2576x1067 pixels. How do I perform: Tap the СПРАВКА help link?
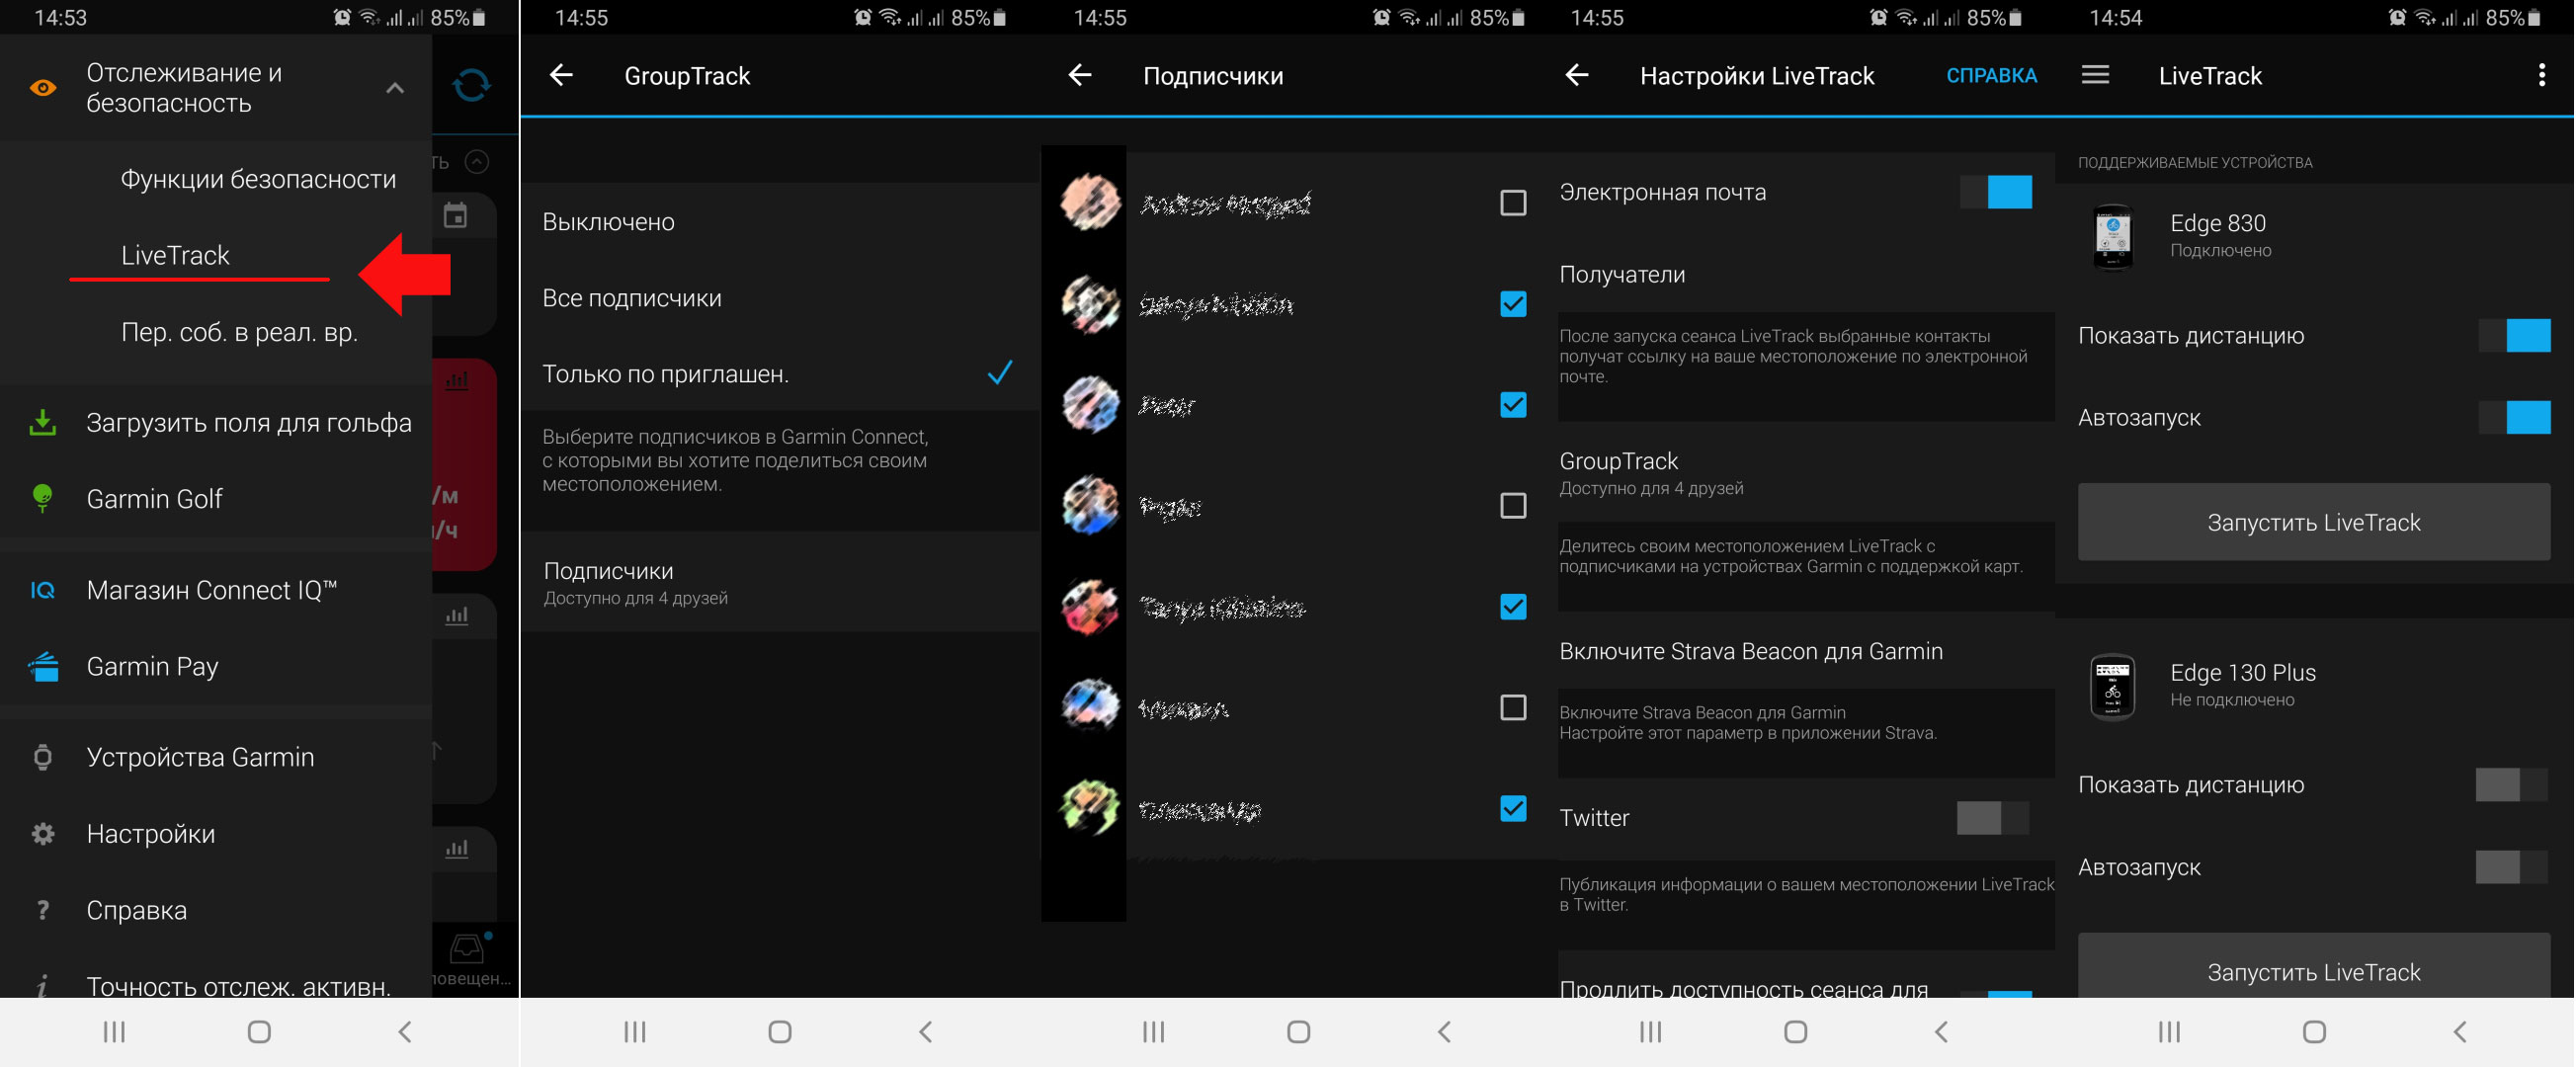(1990, 76)
